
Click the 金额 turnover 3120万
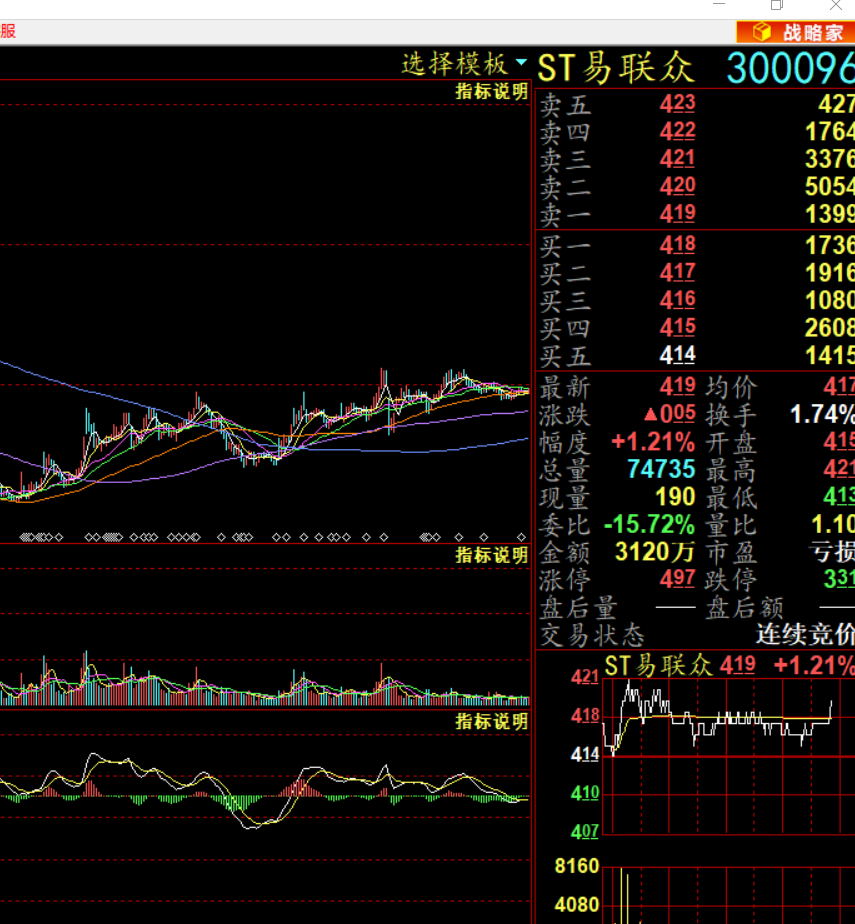655,552
